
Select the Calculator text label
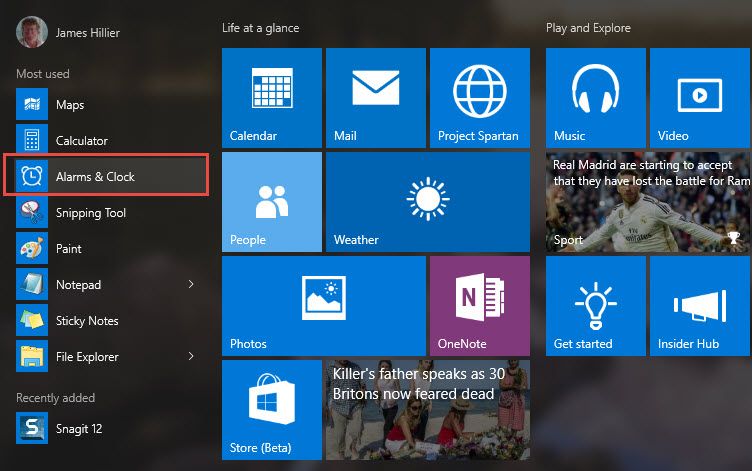(82, 141)
